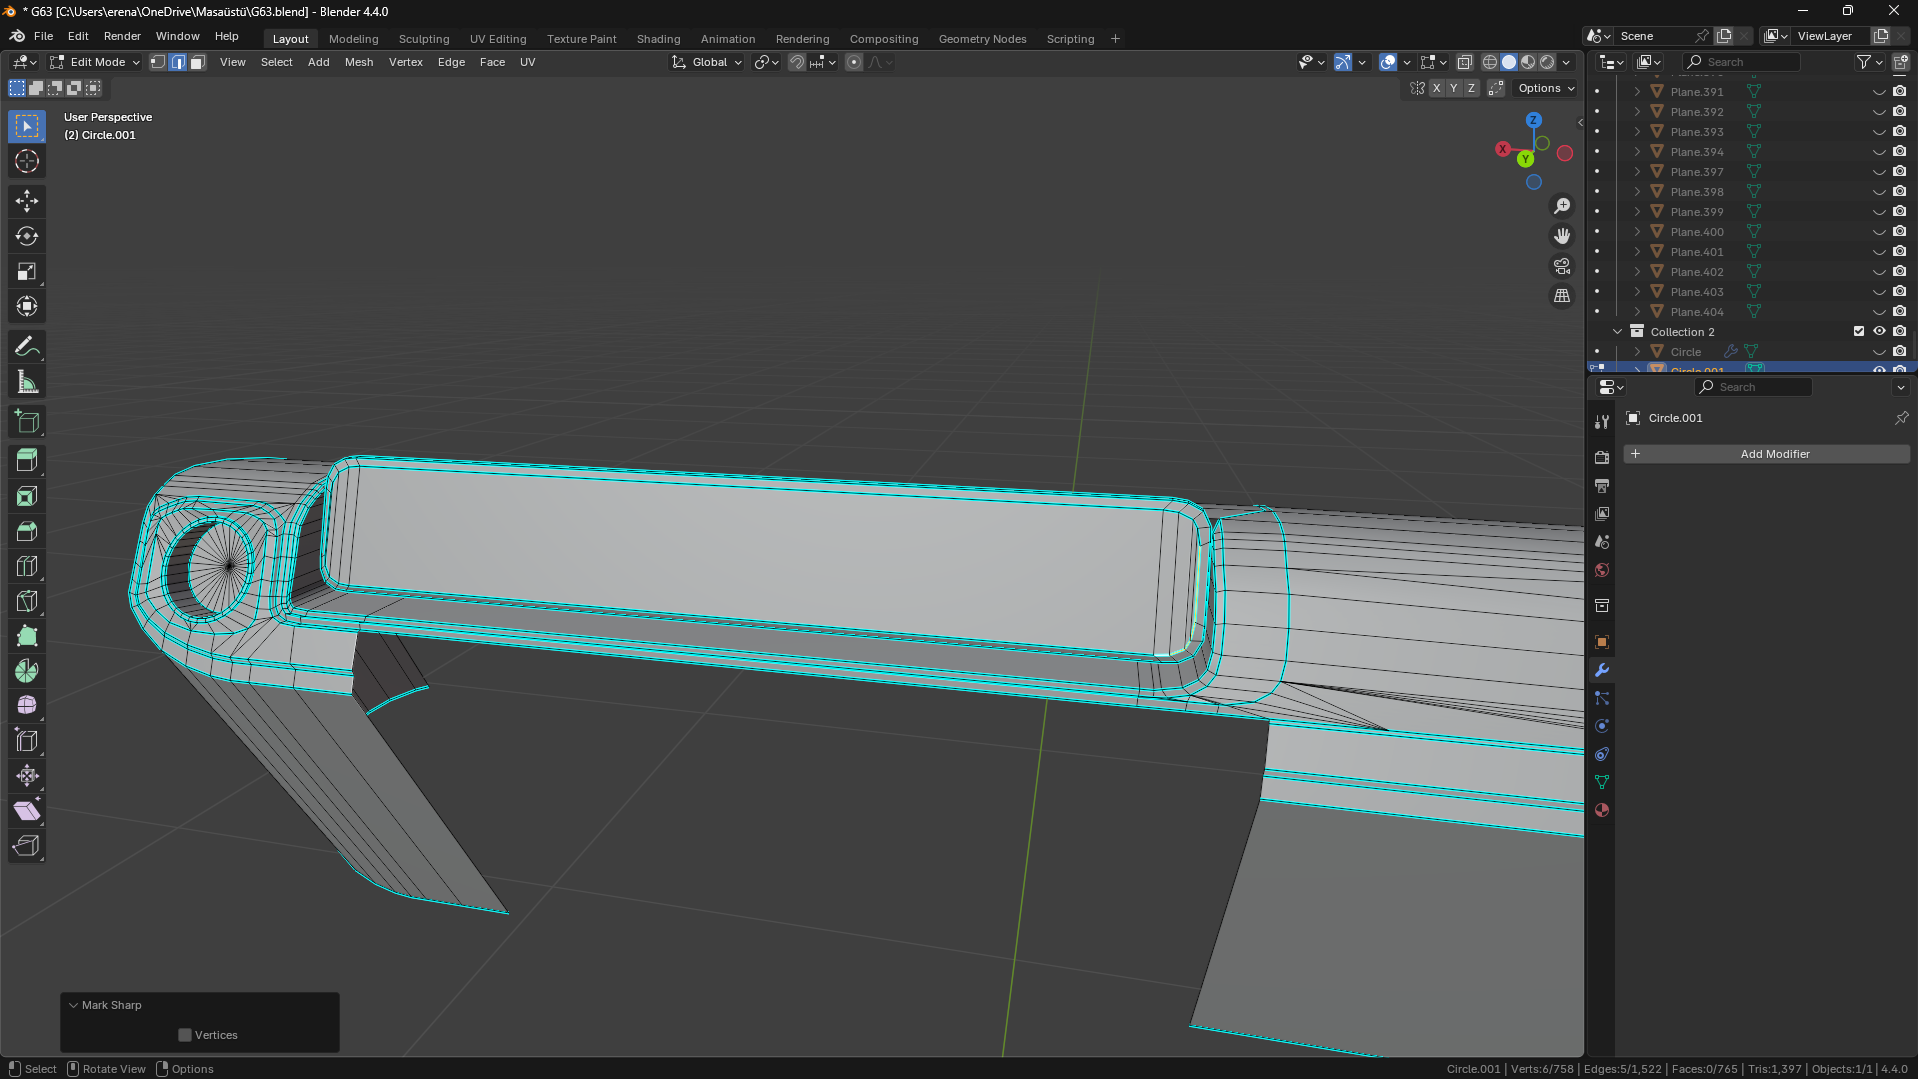Select the Loop Cut tool
Viewport: 1918px width, 1079px height.
coord(27,566)
